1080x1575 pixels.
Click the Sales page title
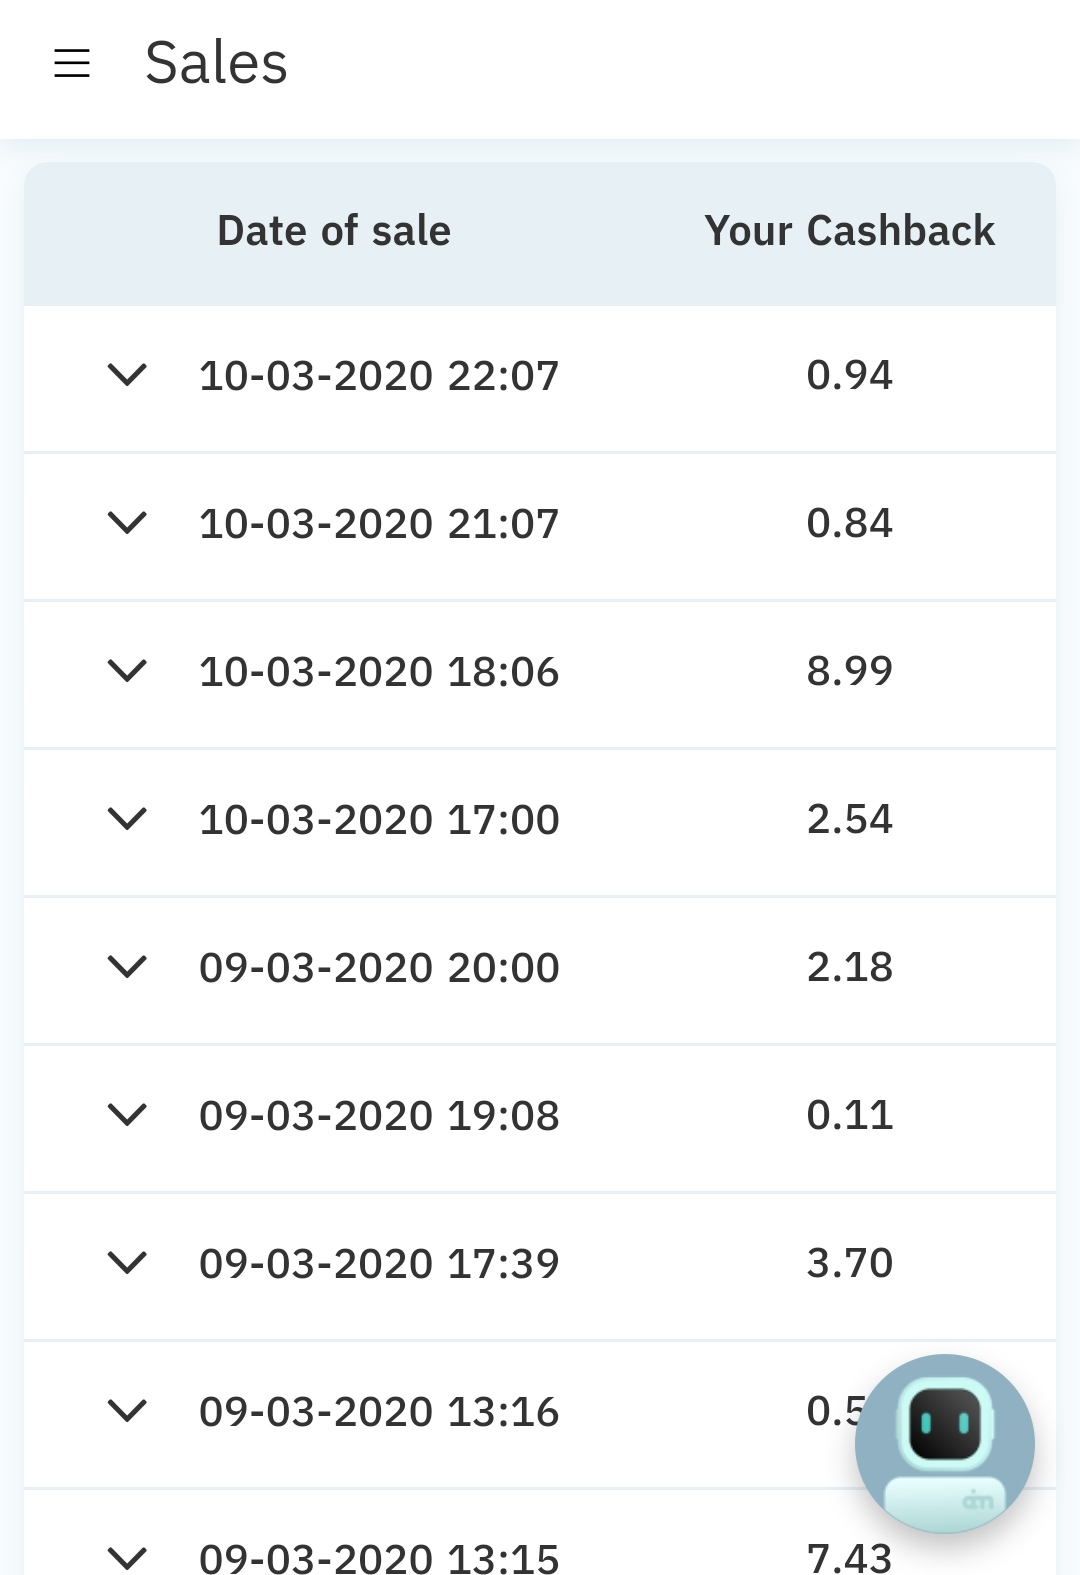point(216,63)
